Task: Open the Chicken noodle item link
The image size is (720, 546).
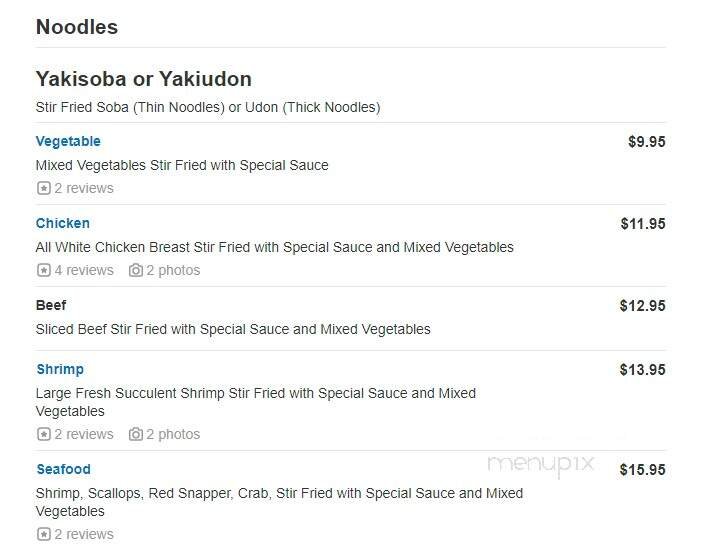Action: point(63,224)
